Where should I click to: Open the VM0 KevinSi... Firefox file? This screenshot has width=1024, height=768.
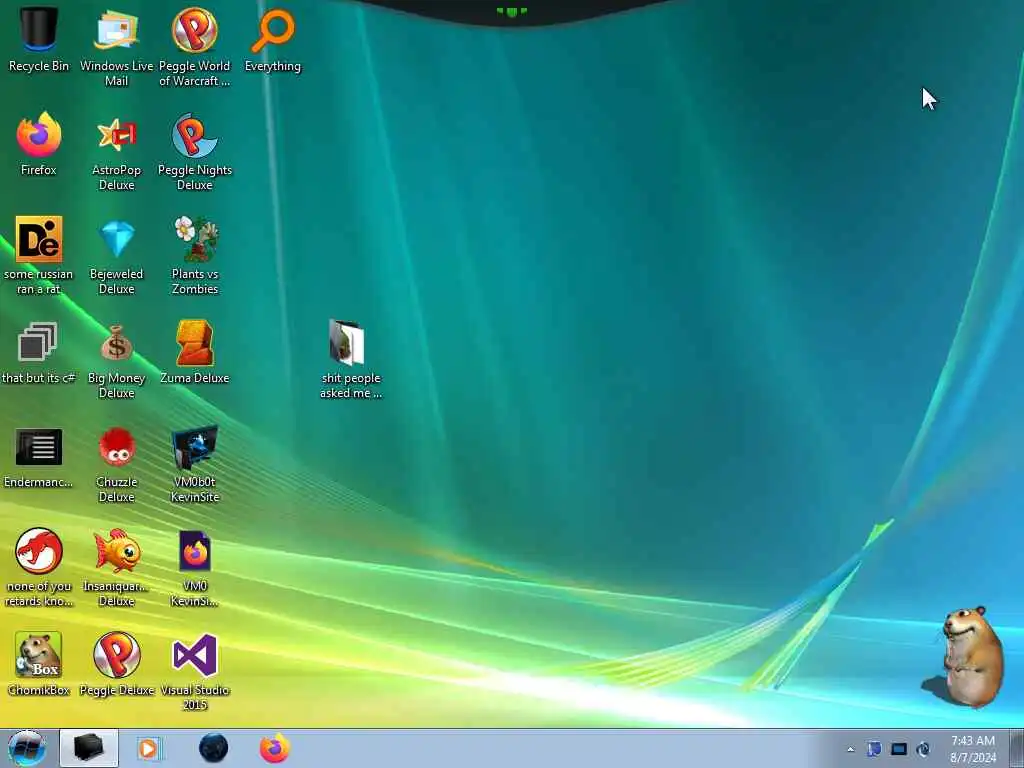tap(195, 567)
